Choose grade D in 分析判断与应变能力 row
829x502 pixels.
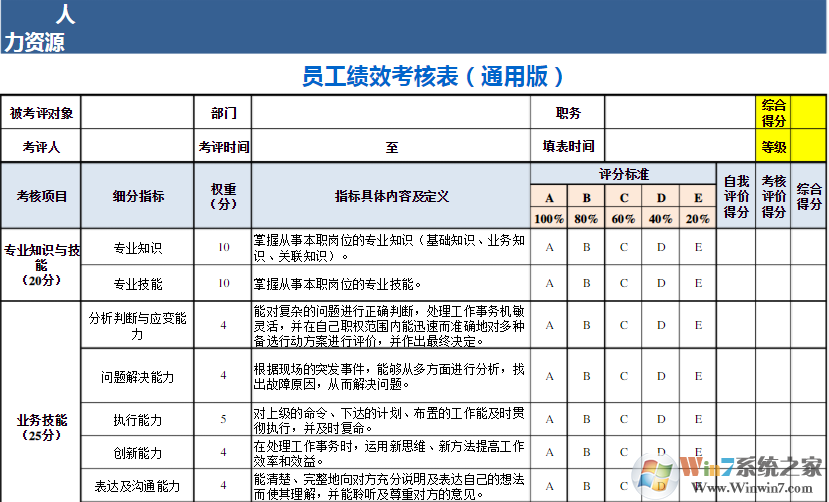(x=661, y=326)
